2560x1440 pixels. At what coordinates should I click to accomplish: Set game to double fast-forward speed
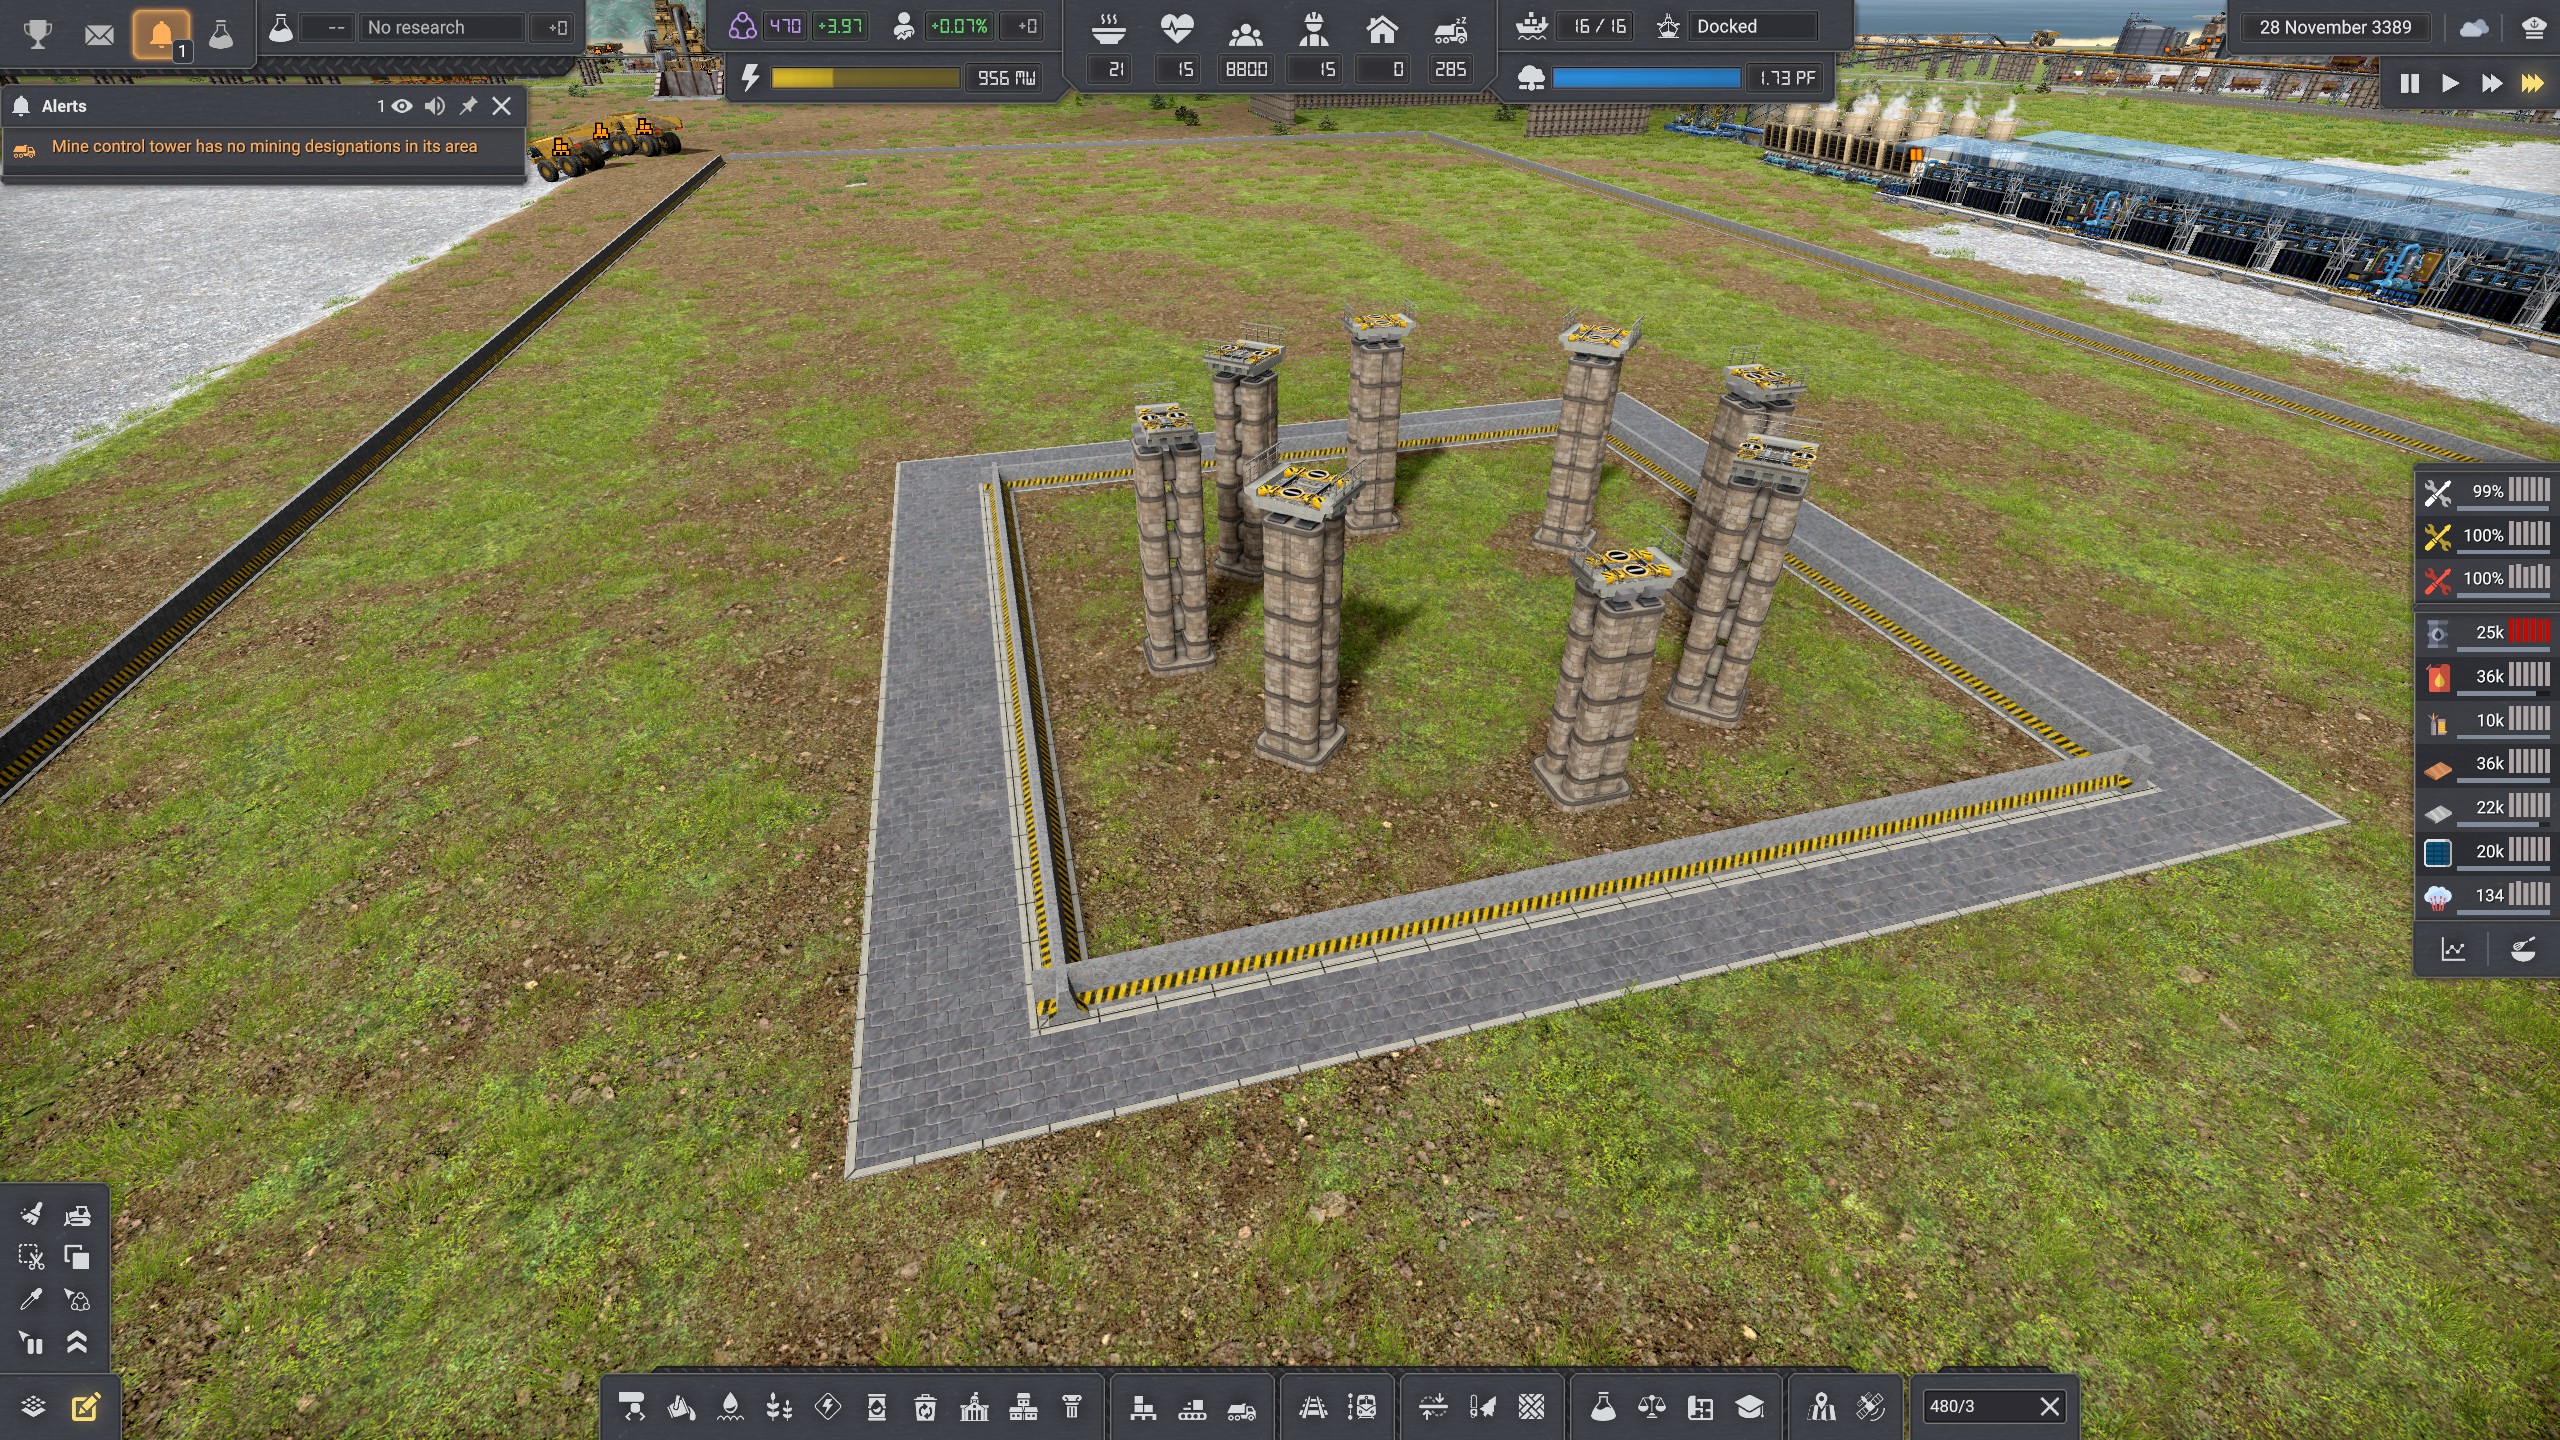(x=2491, y=83)
